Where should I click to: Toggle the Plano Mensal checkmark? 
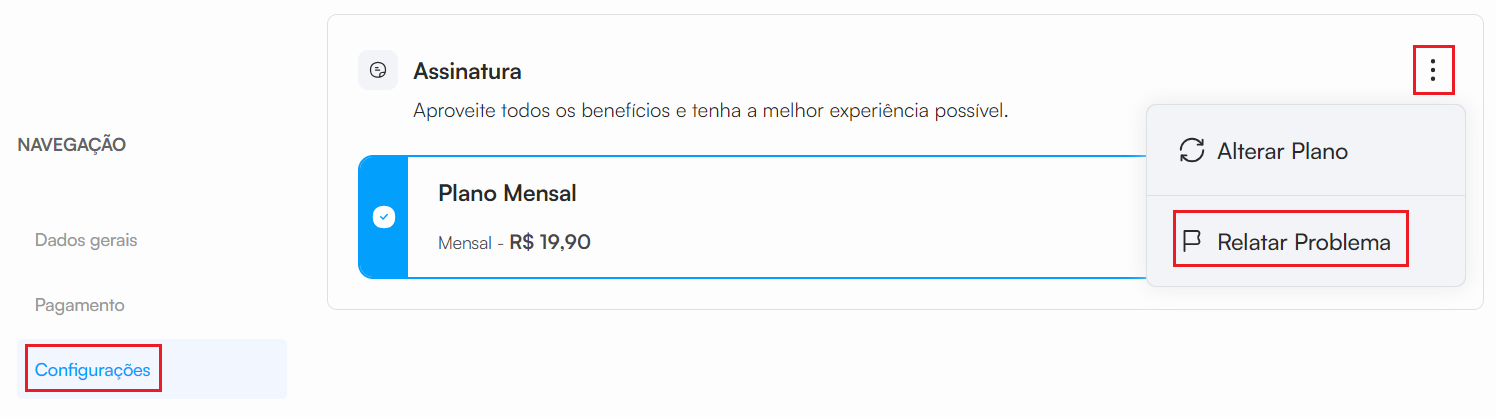pos(384,216)
